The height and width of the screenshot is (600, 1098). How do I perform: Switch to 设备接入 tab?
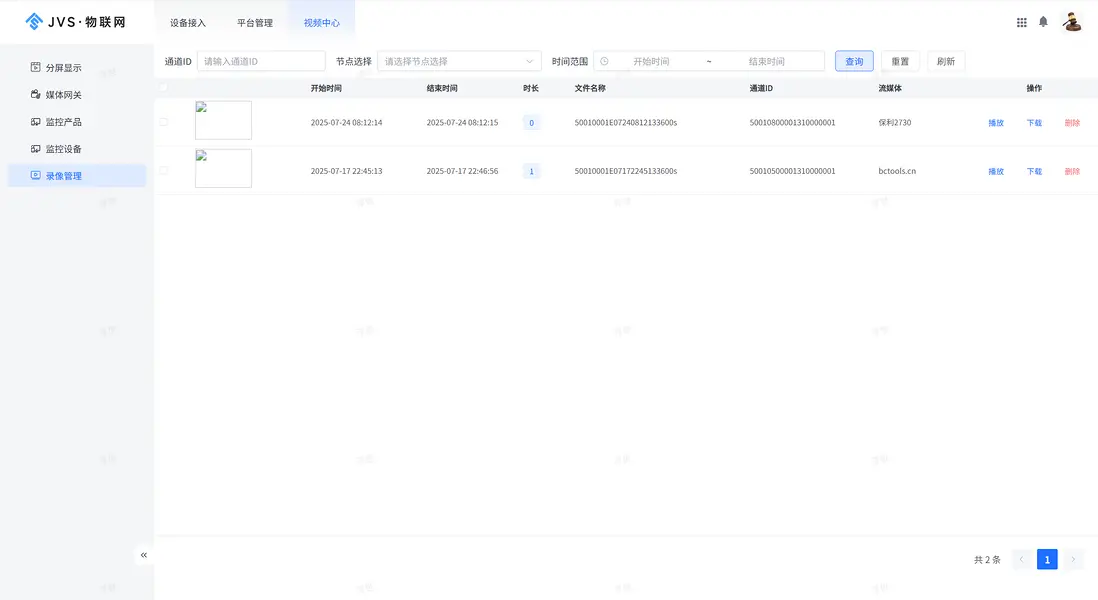(x=188, y=22)
